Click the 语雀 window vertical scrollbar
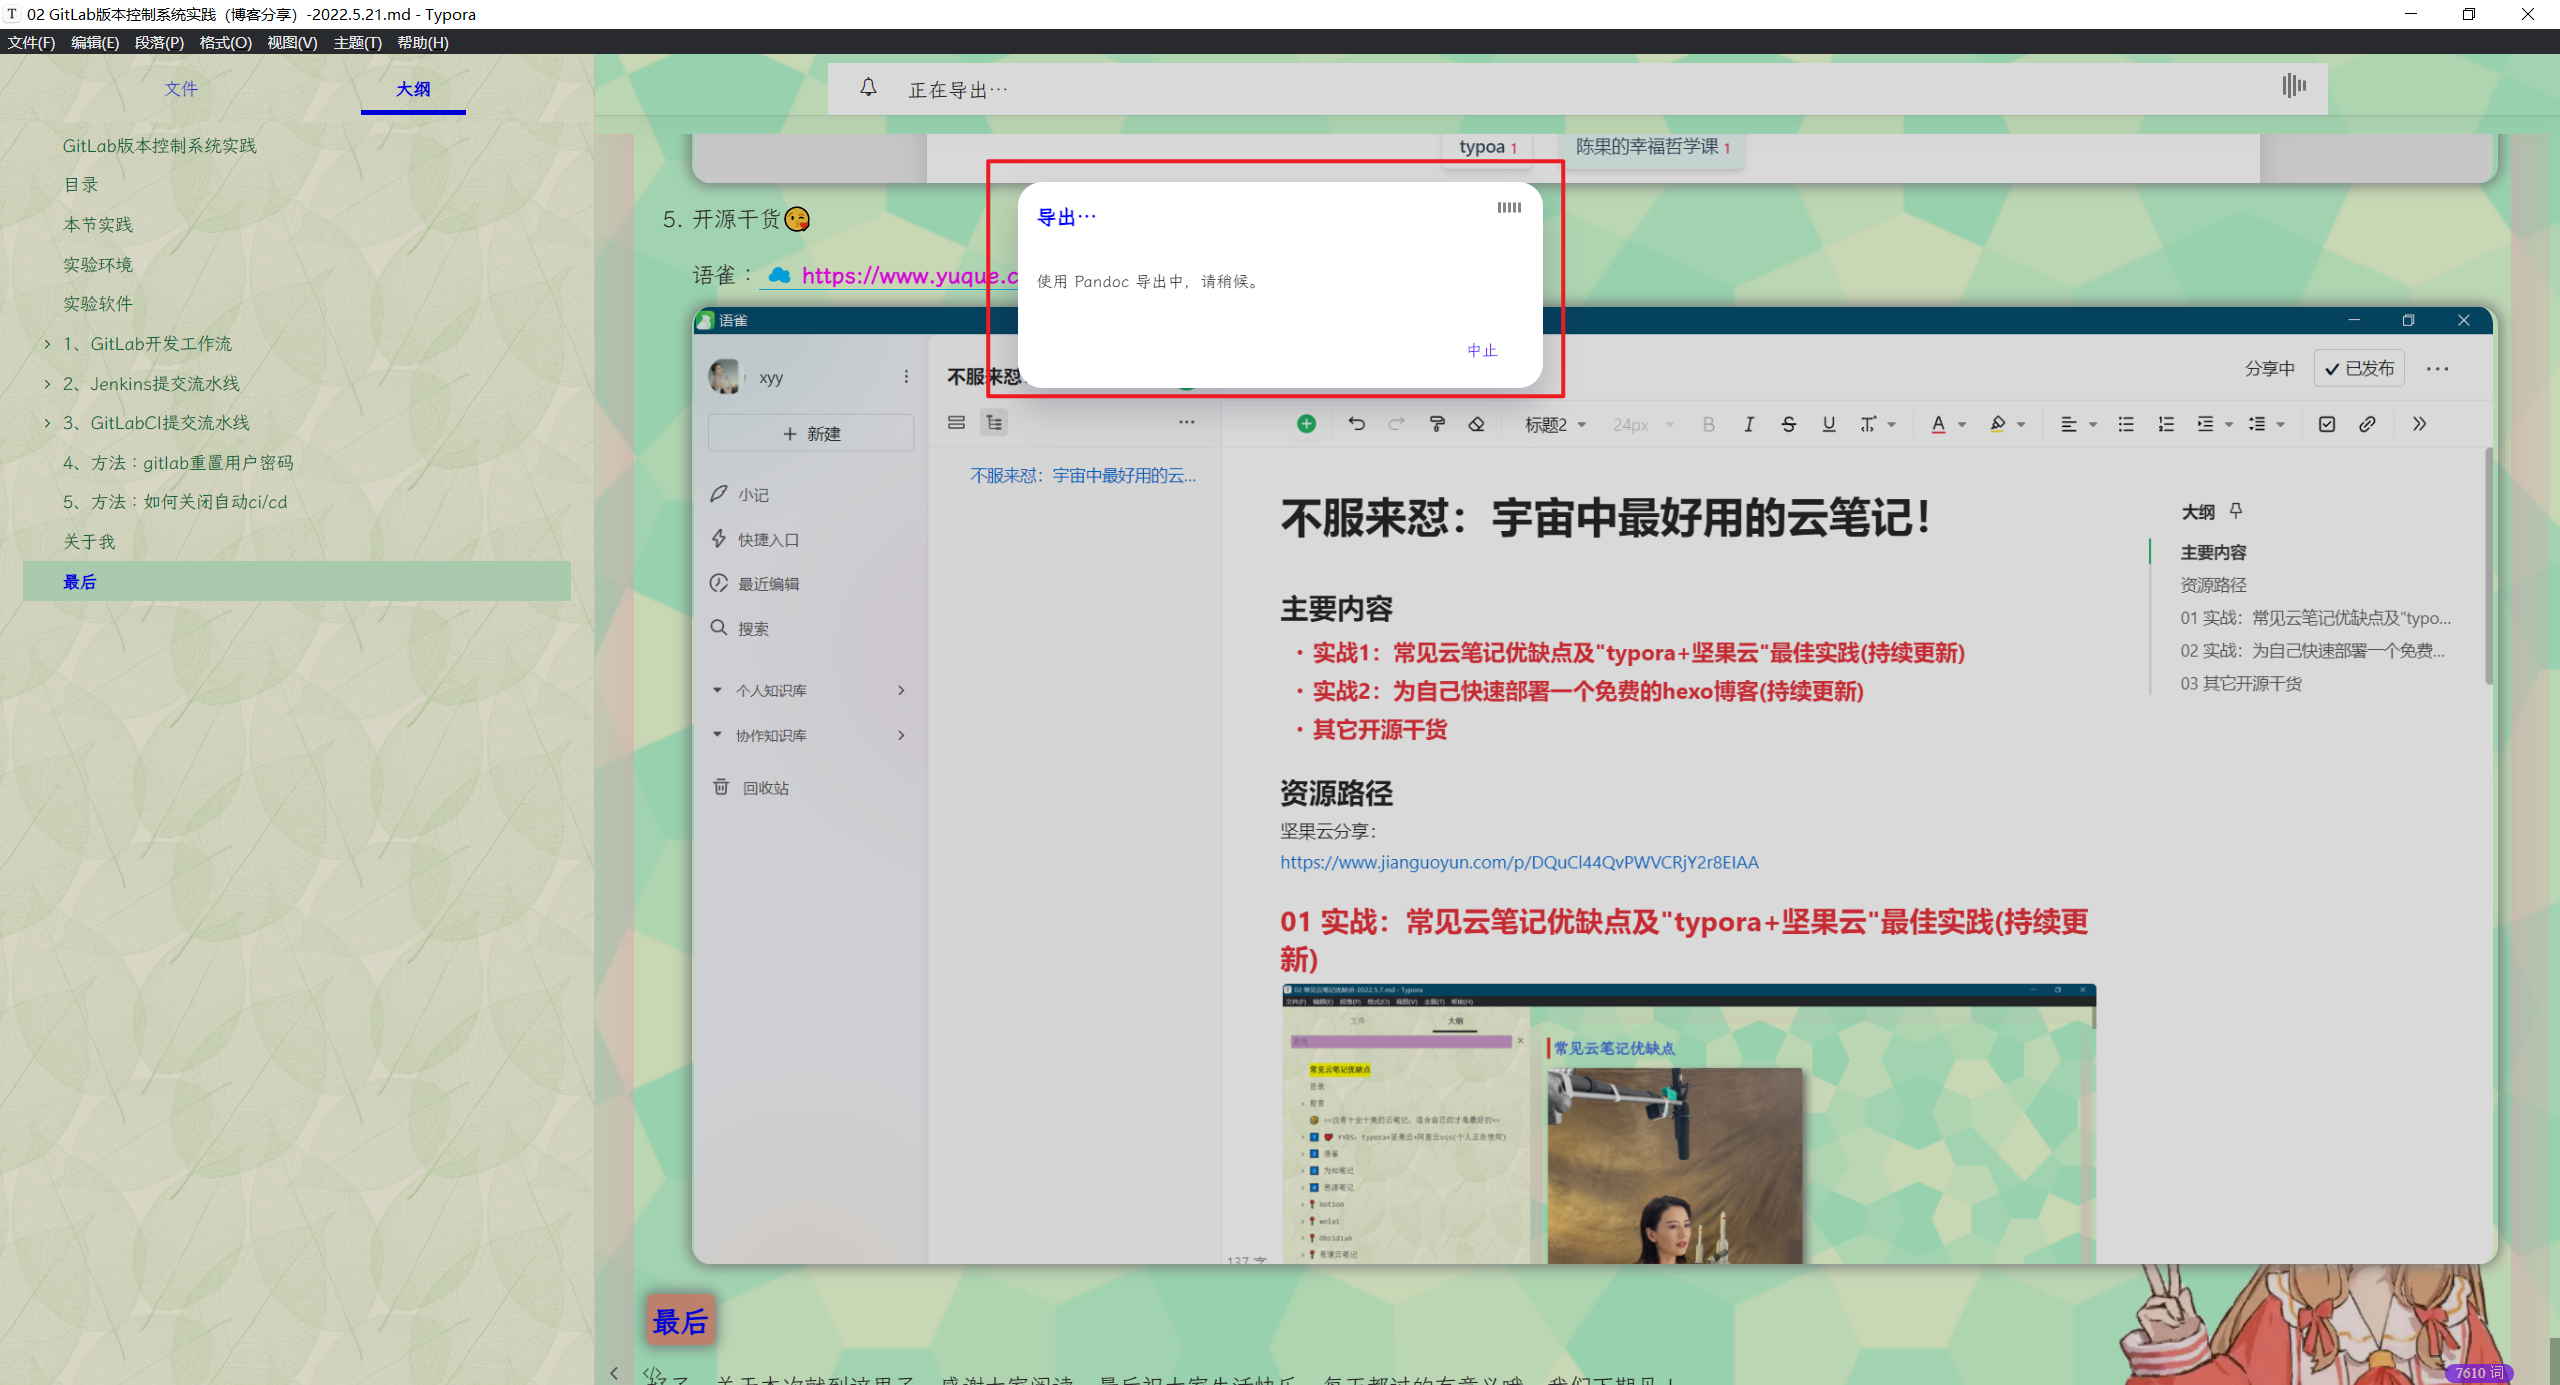This screenshot has height=1385, width=2560. pos(2489,566)
